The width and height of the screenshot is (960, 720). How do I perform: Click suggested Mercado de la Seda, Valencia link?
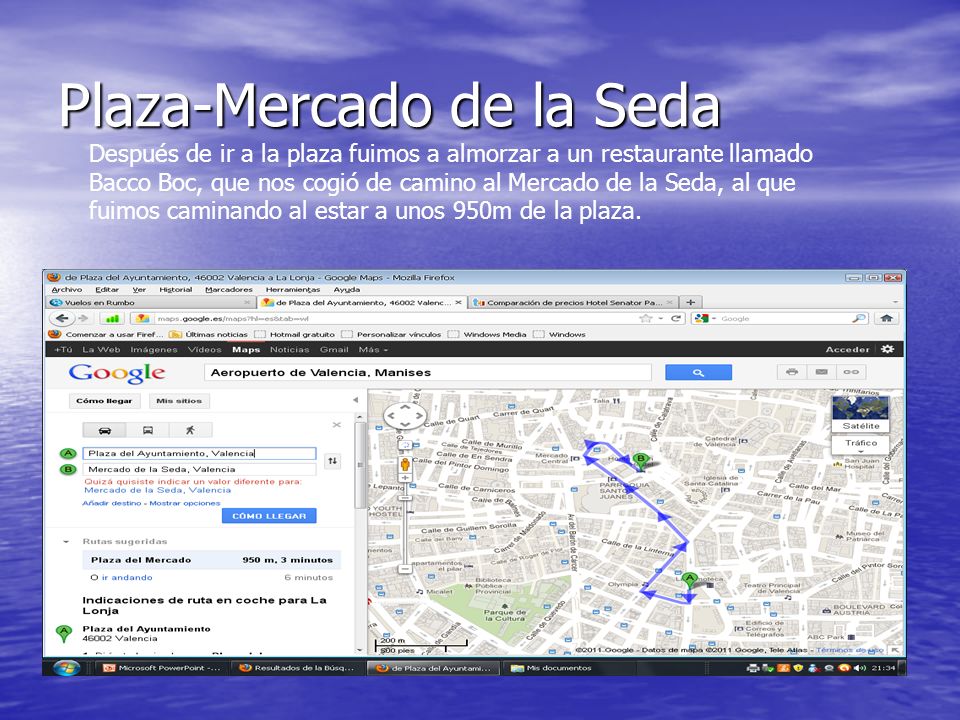pos(158,490)
